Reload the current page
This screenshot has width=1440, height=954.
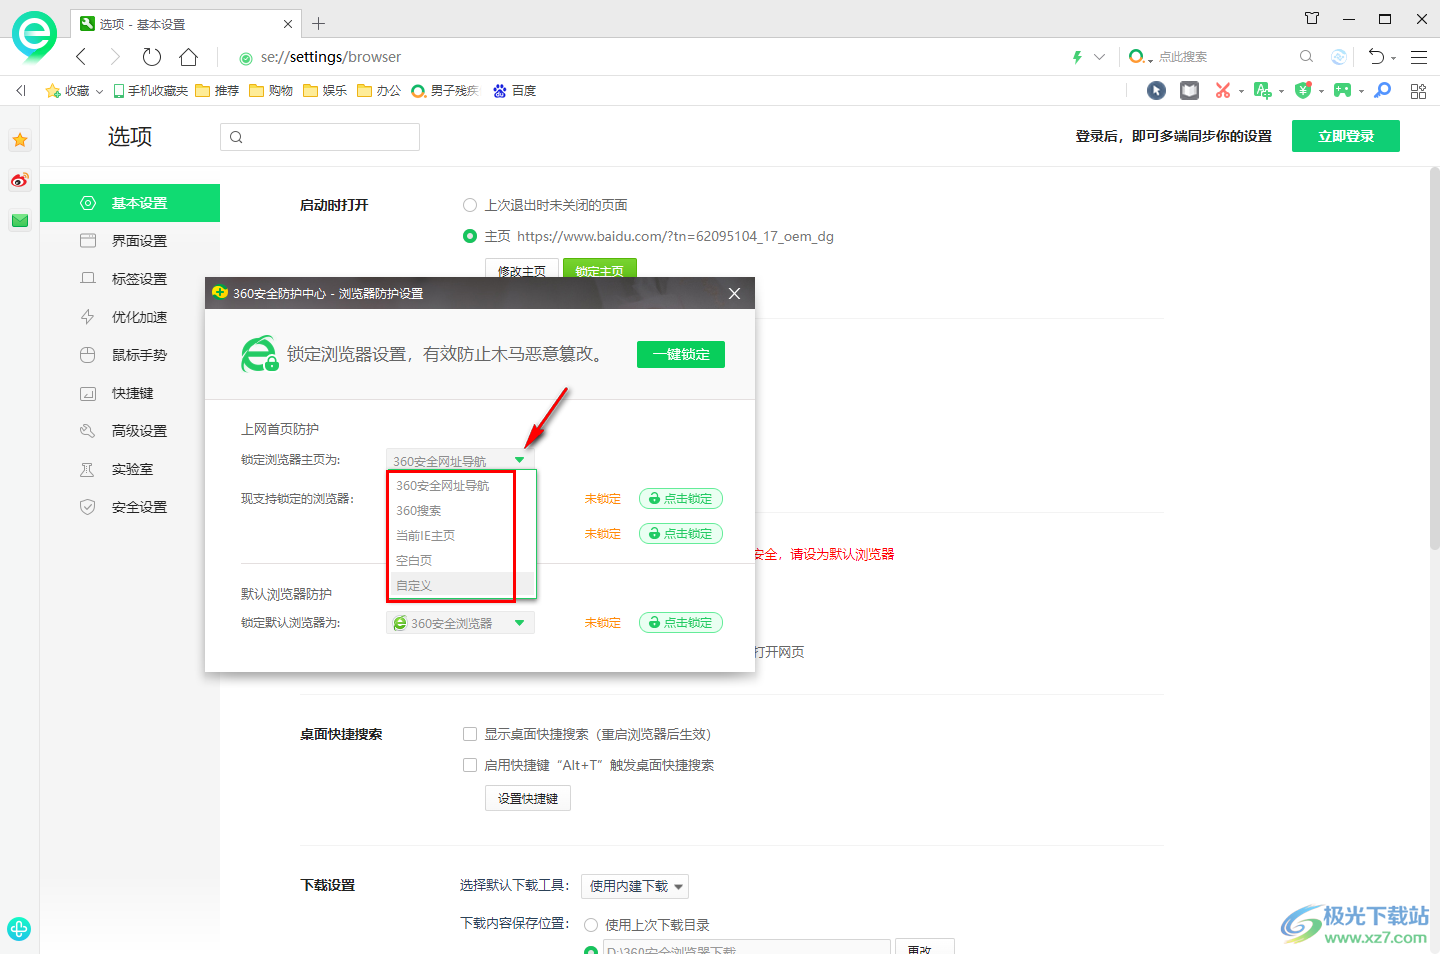pyautogui.click(x=152, y=57)
